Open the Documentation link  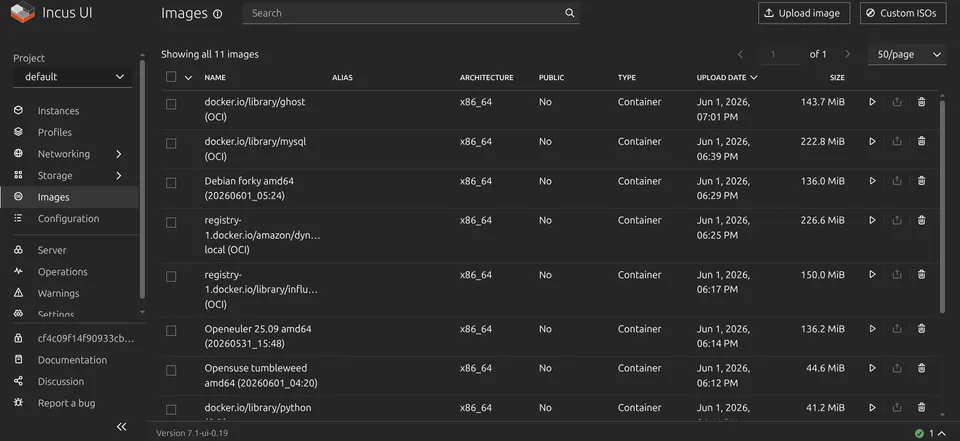[70, 360]
